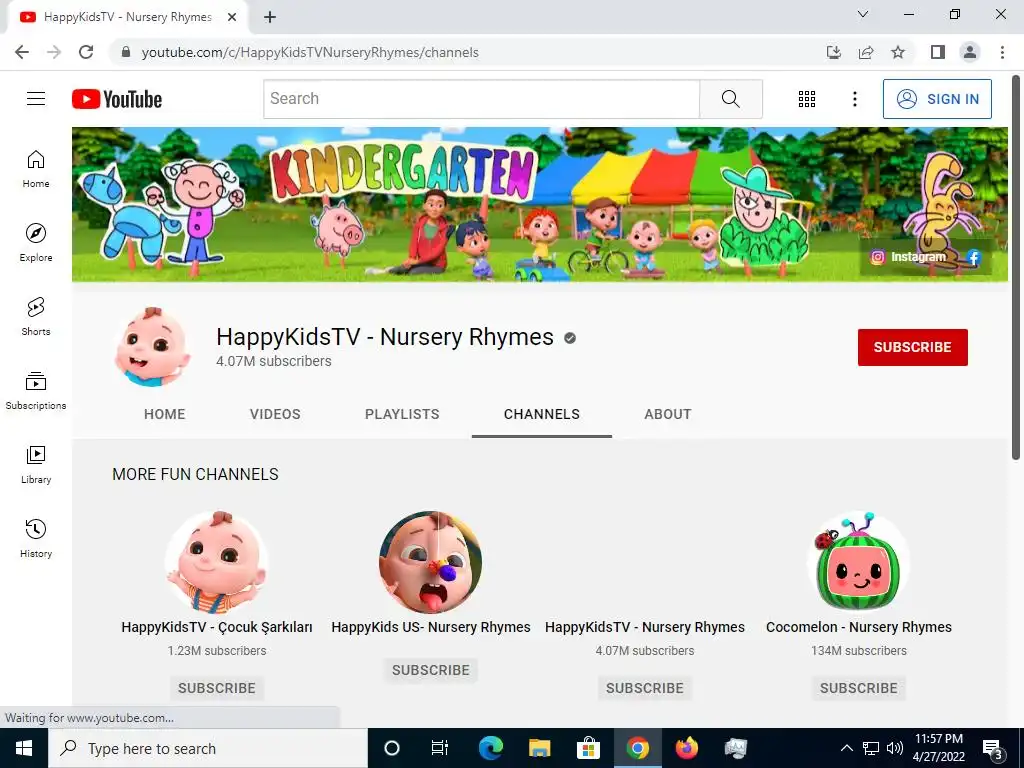The height and width of the screenshot is (768, 1024).
Task: Open Firefox from the taskbar
Action: (x=686, y=748)
